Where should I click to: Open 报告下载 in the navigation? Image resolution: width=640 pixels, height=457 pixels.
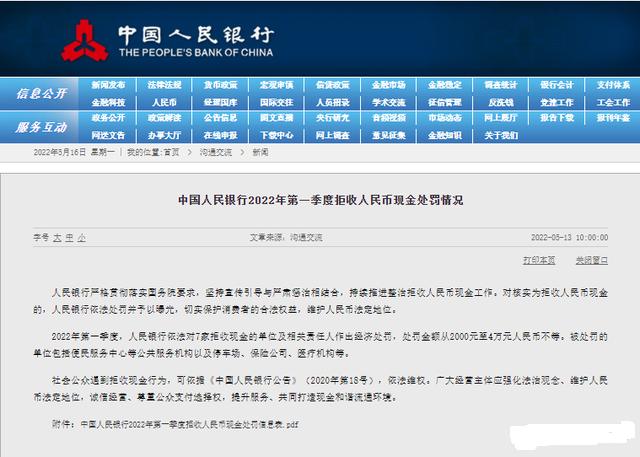(x=557, y=118)
